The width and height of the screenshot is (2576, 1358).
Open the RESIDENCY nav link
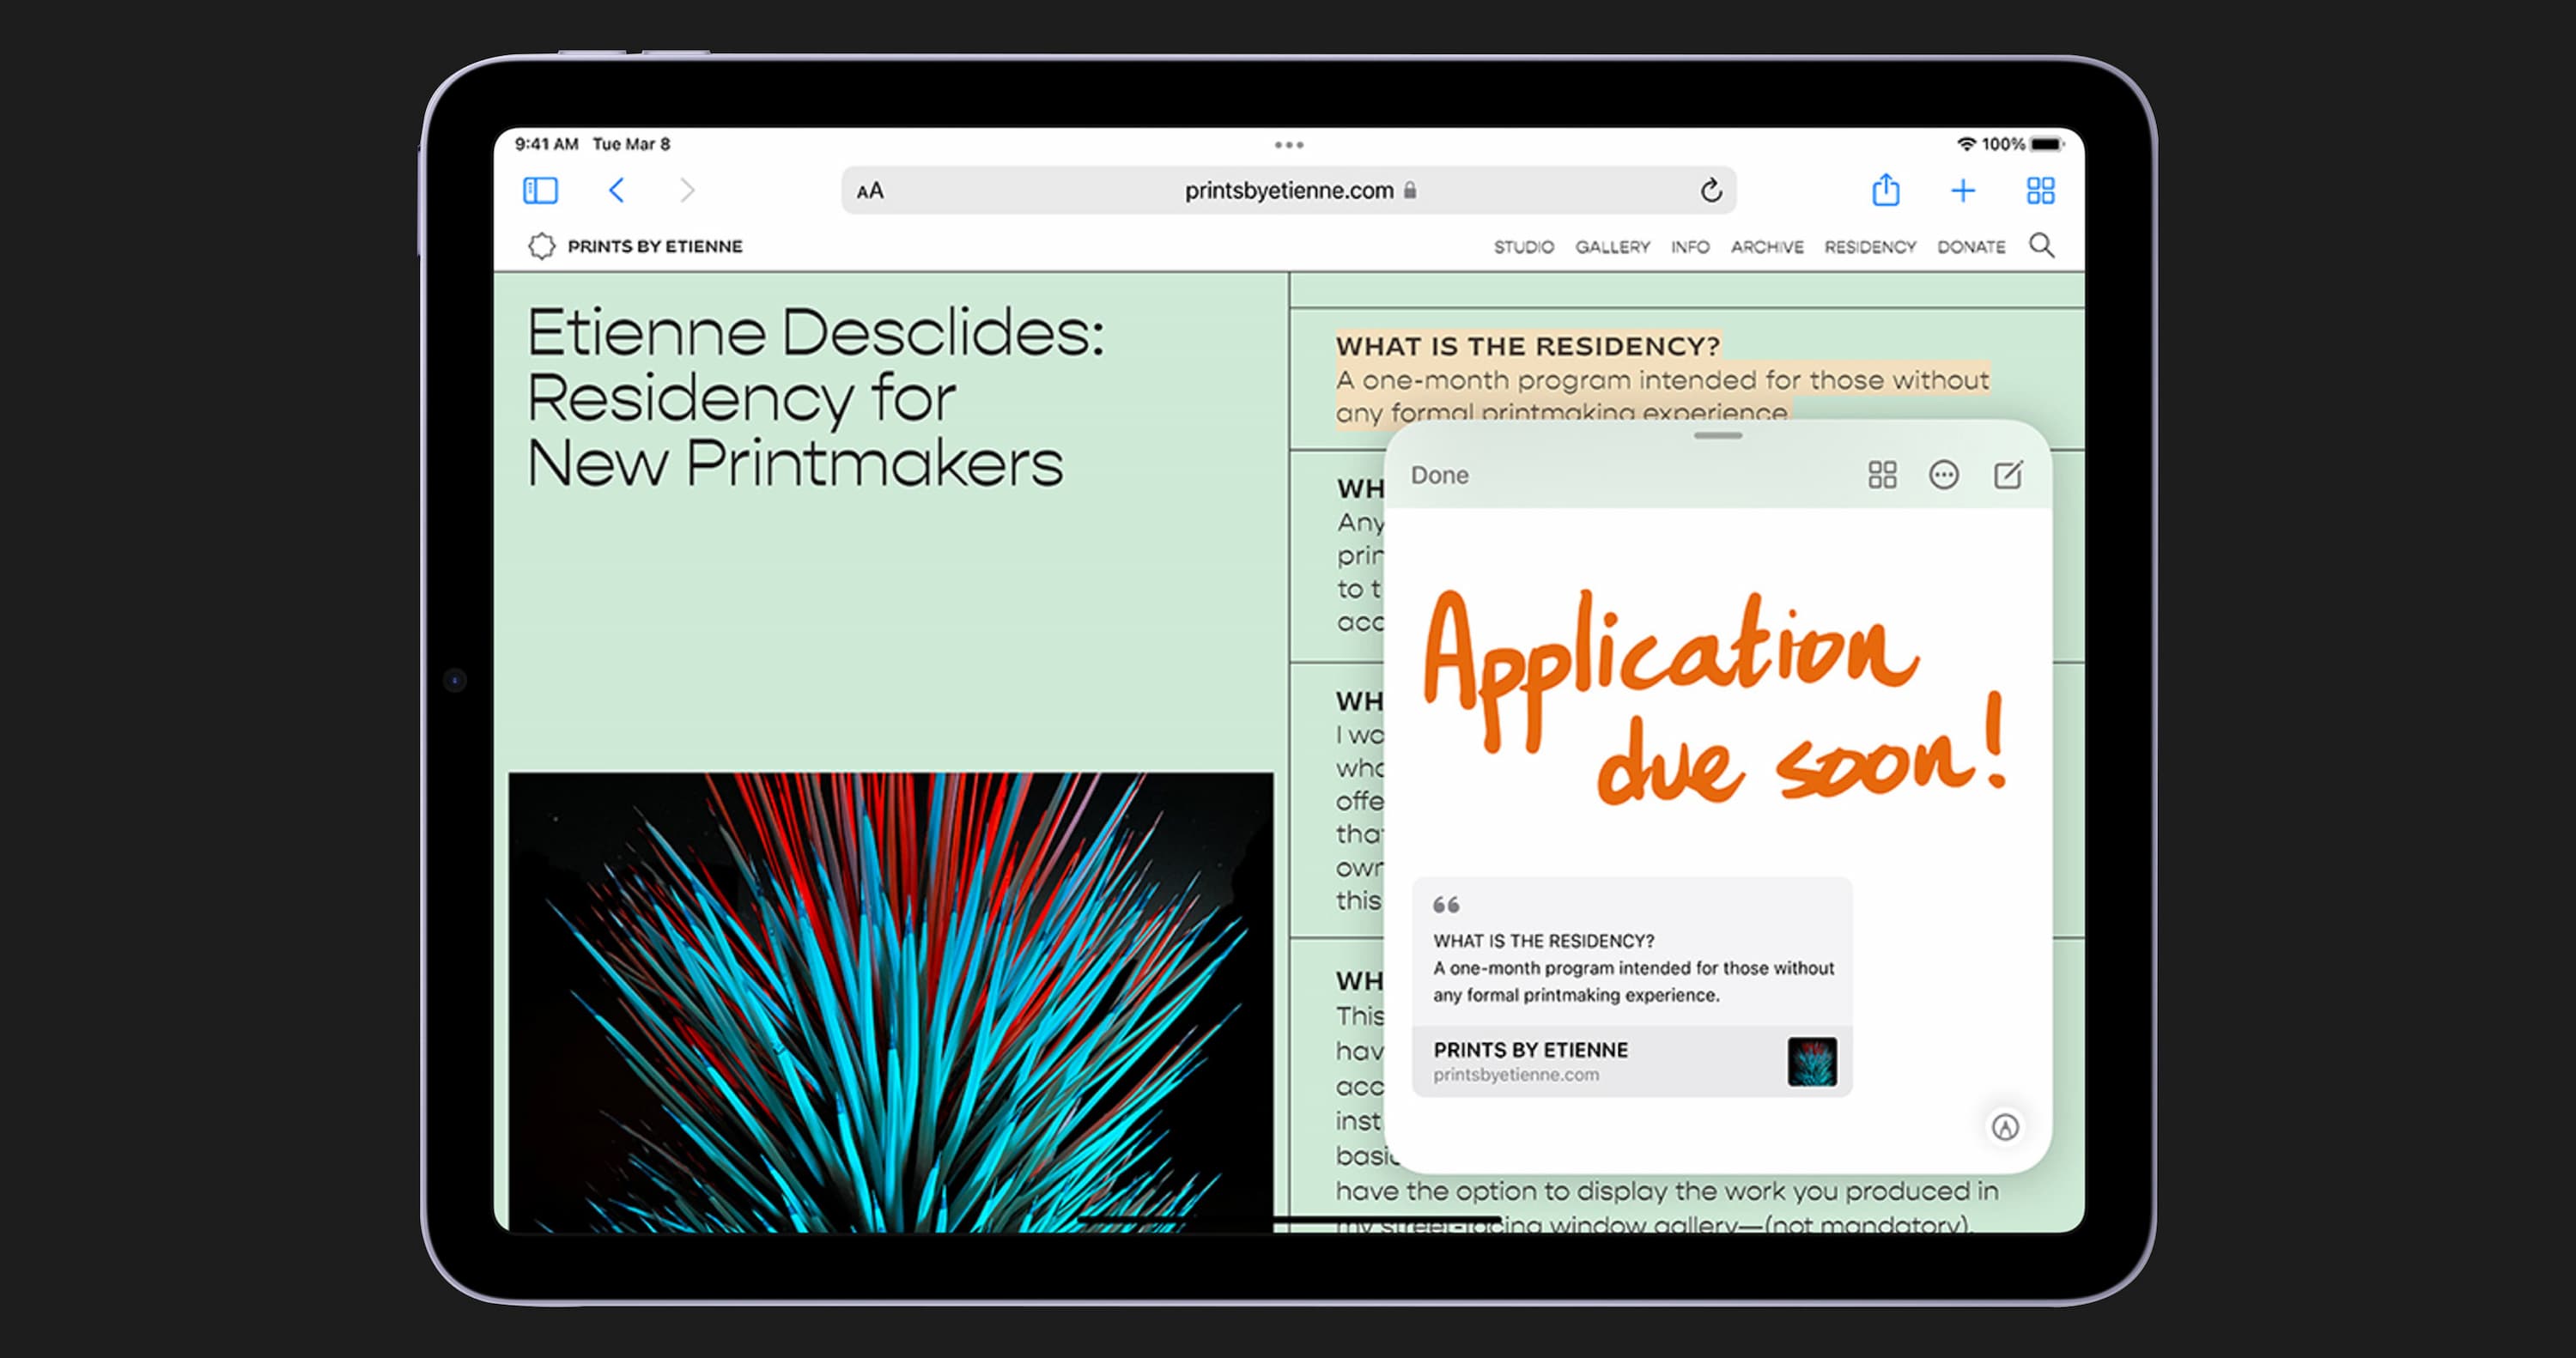pyautogui.click(x=1869, y=247)
